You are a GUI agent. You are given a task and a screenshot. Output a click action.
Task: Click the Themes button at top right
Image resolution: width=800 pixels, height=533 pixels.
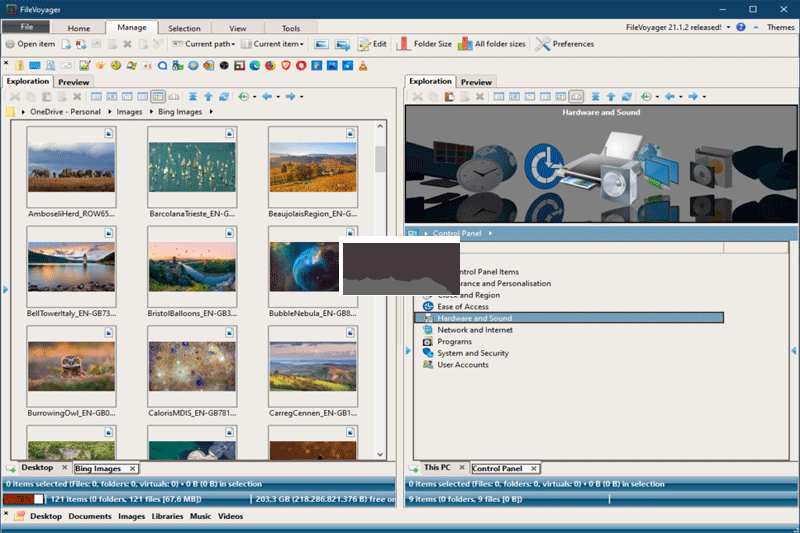coord(780,27)
